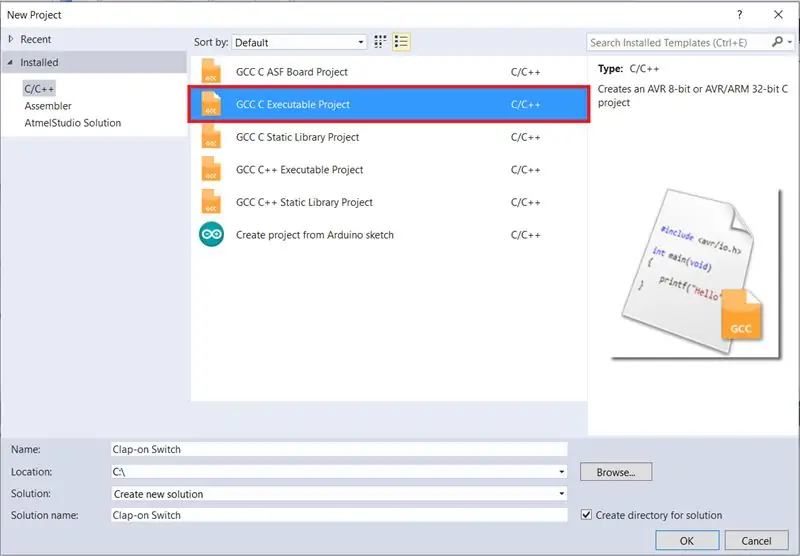800x556 pixels.
Task: Click the GCC C Static Library Project icon
Action: point(211,137)
